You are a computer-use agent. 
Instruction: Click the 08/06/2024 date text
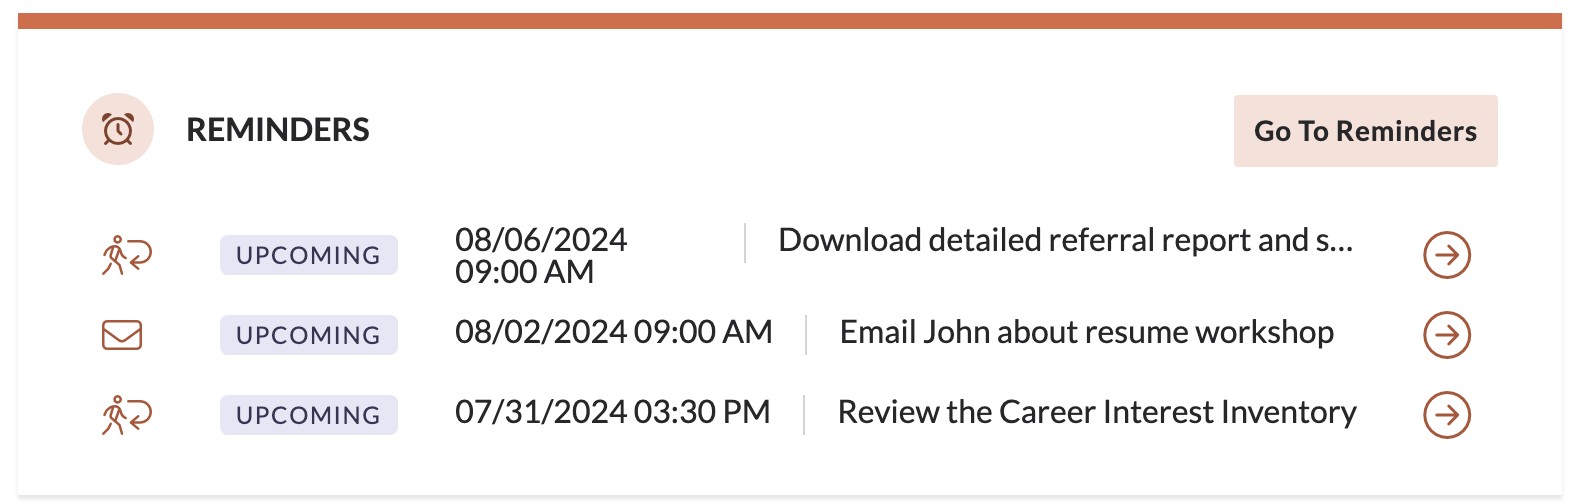(541, 240)
